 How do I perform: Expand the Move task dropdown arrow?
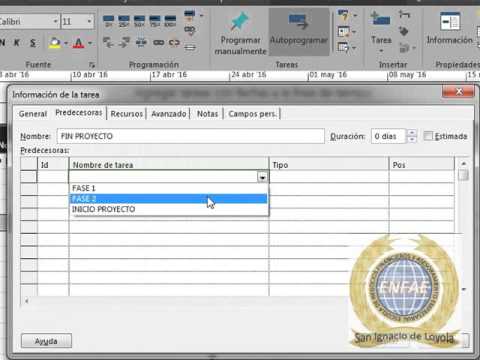click(x=354, y=32)
